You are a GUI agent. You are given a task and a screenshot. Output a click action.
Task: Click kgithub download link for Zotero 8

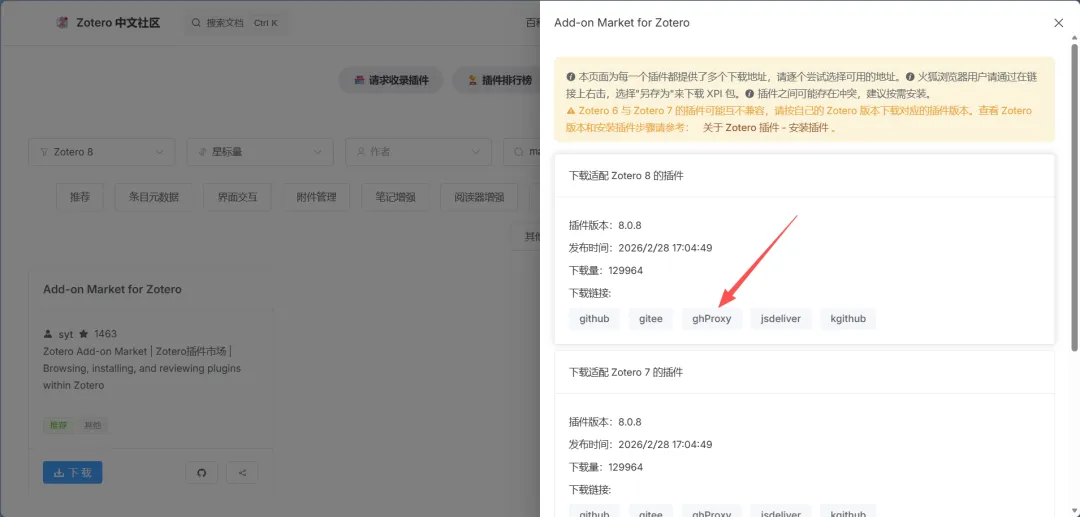click(849, 319)
